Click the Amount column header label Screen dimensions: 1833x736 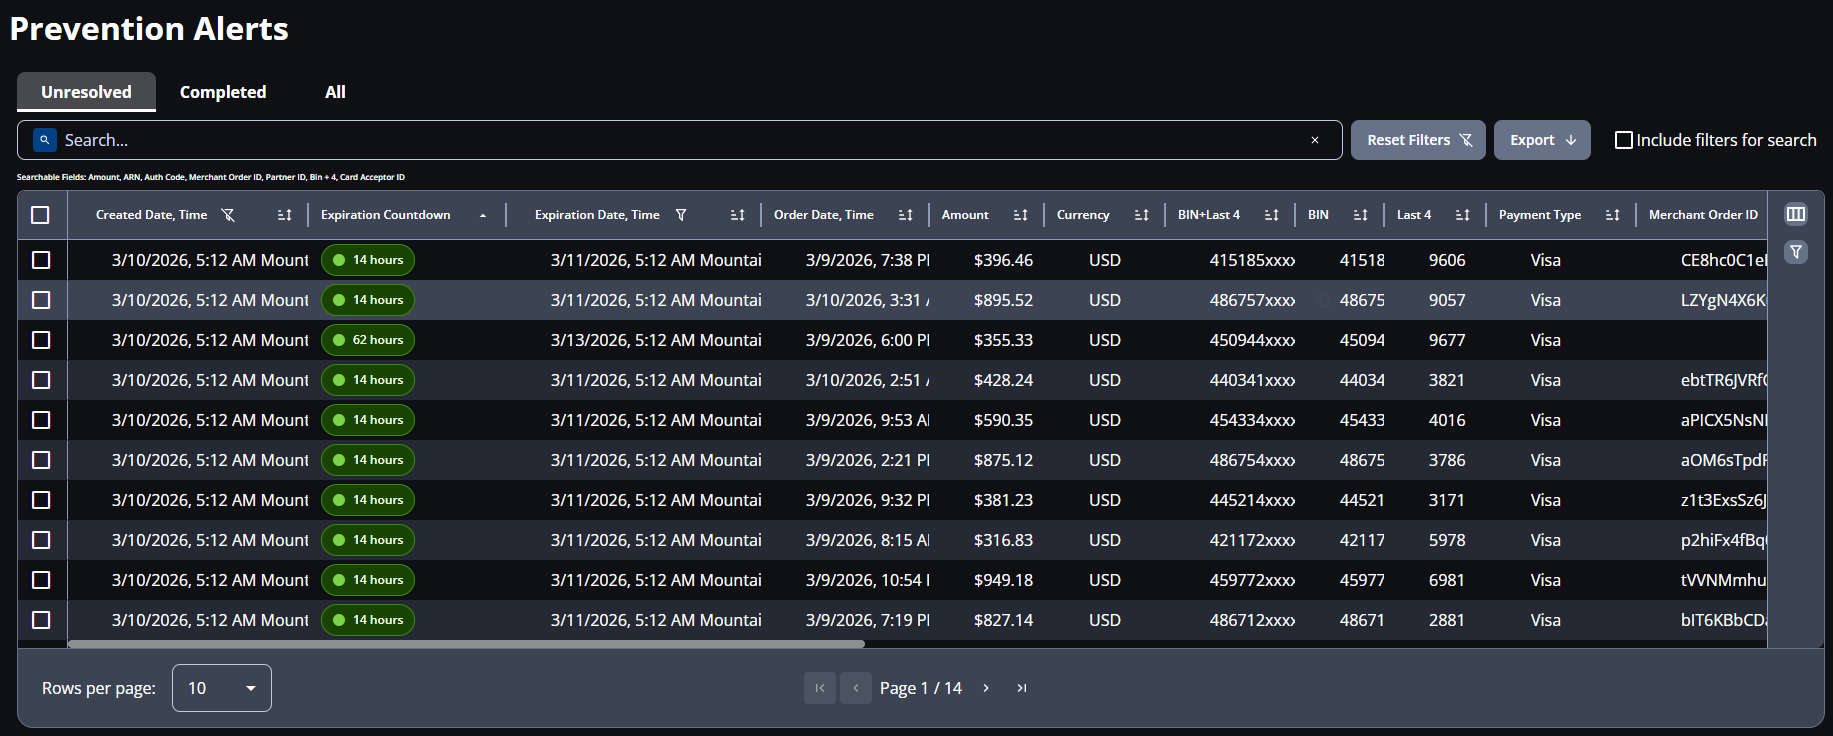[x=965, y=215]
